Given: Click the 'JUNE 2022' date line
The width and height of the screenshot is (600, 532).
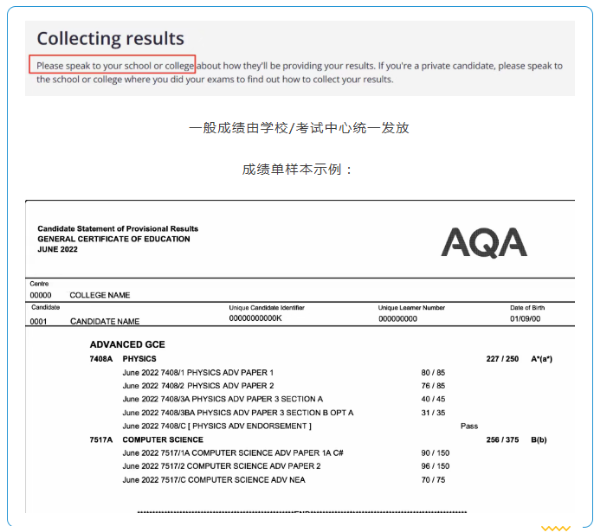Looking at the screenshot, I should click(57, 249).
